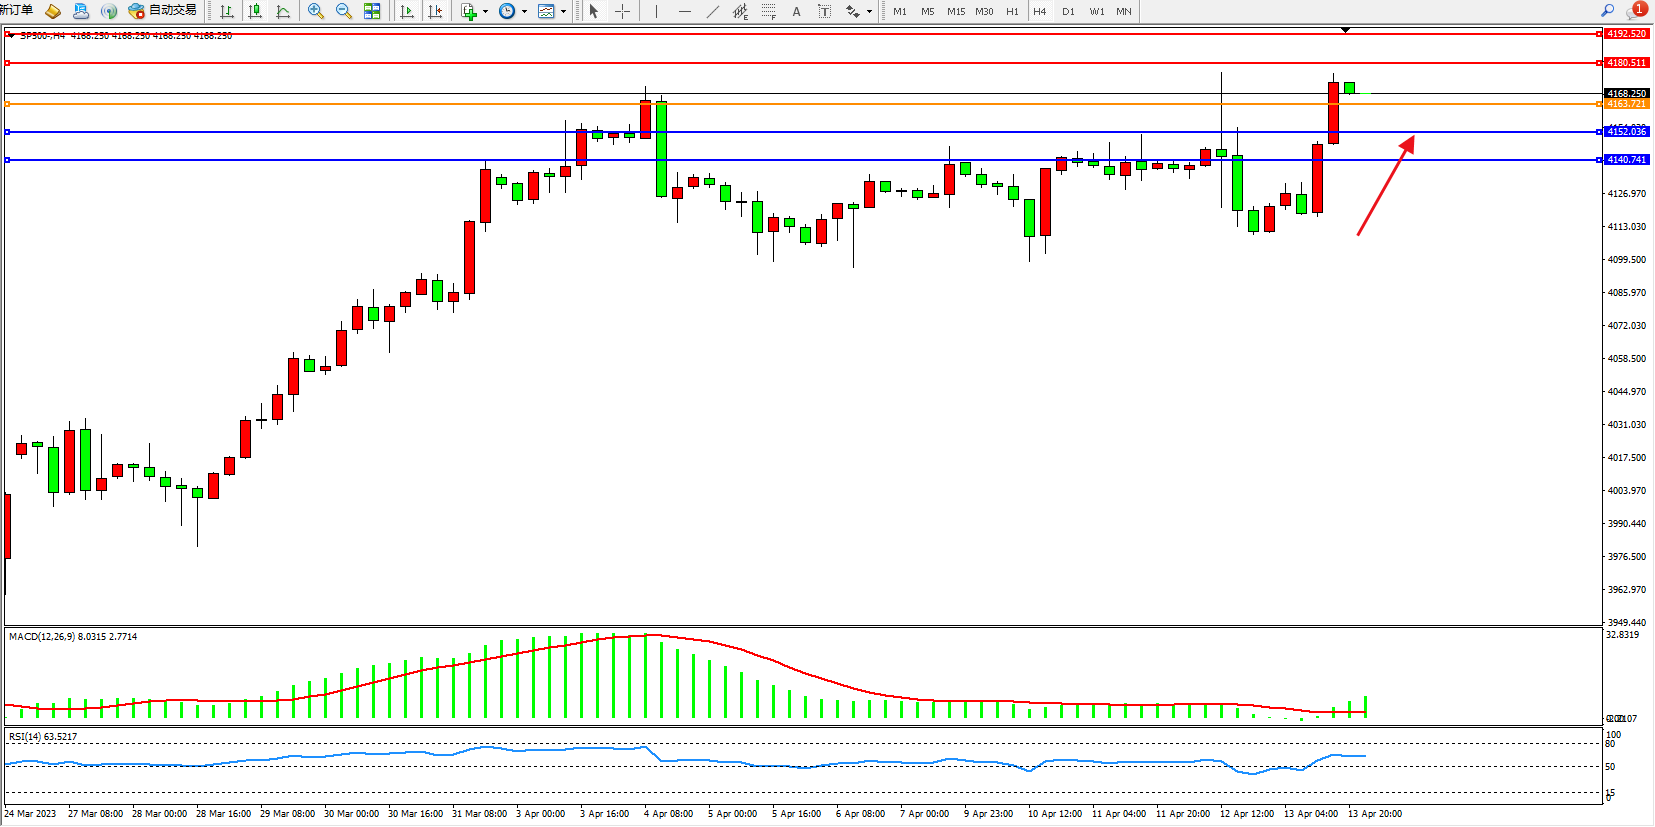
Task: Draw a horizontal line tool
Action: tap(684, 11)
